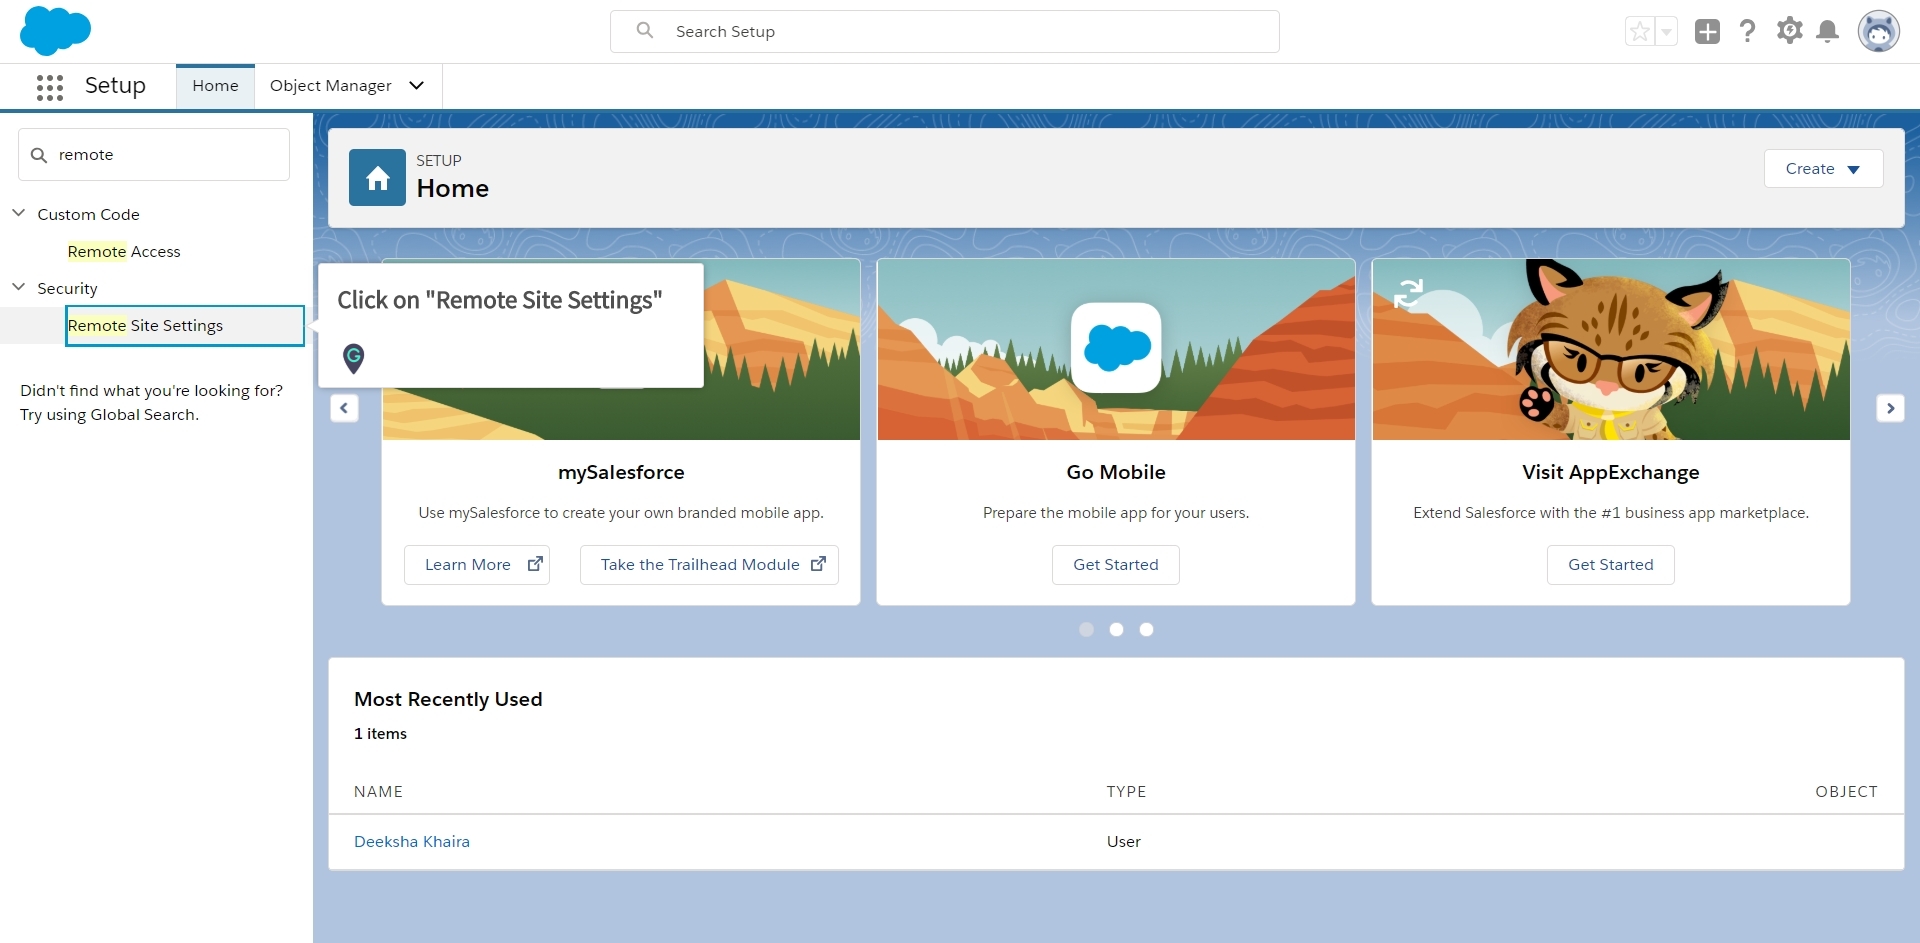Image resolution: width=1920 pixels, height=943 pixels.
Task: Collapse the Custom Code section
Action: 18,213
